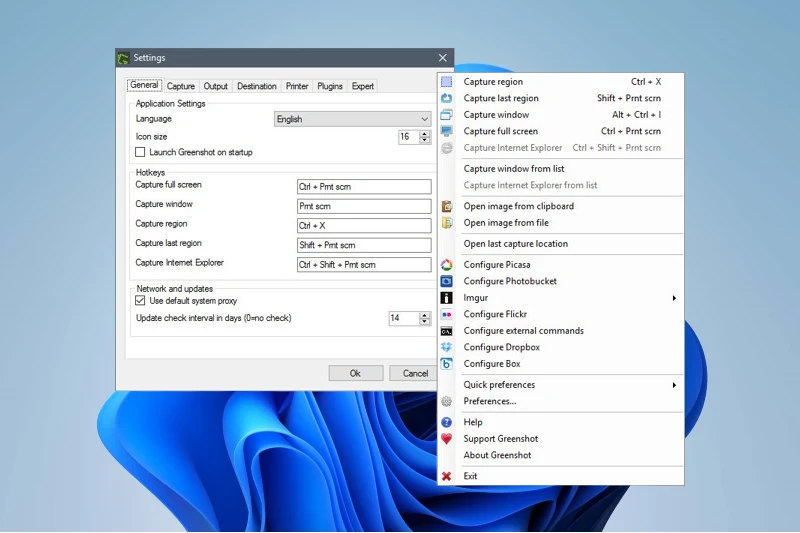Click the Greenshot logo in Settings title bar
Image resolution: width=800 pixels, height=533 pixels.
123,58
